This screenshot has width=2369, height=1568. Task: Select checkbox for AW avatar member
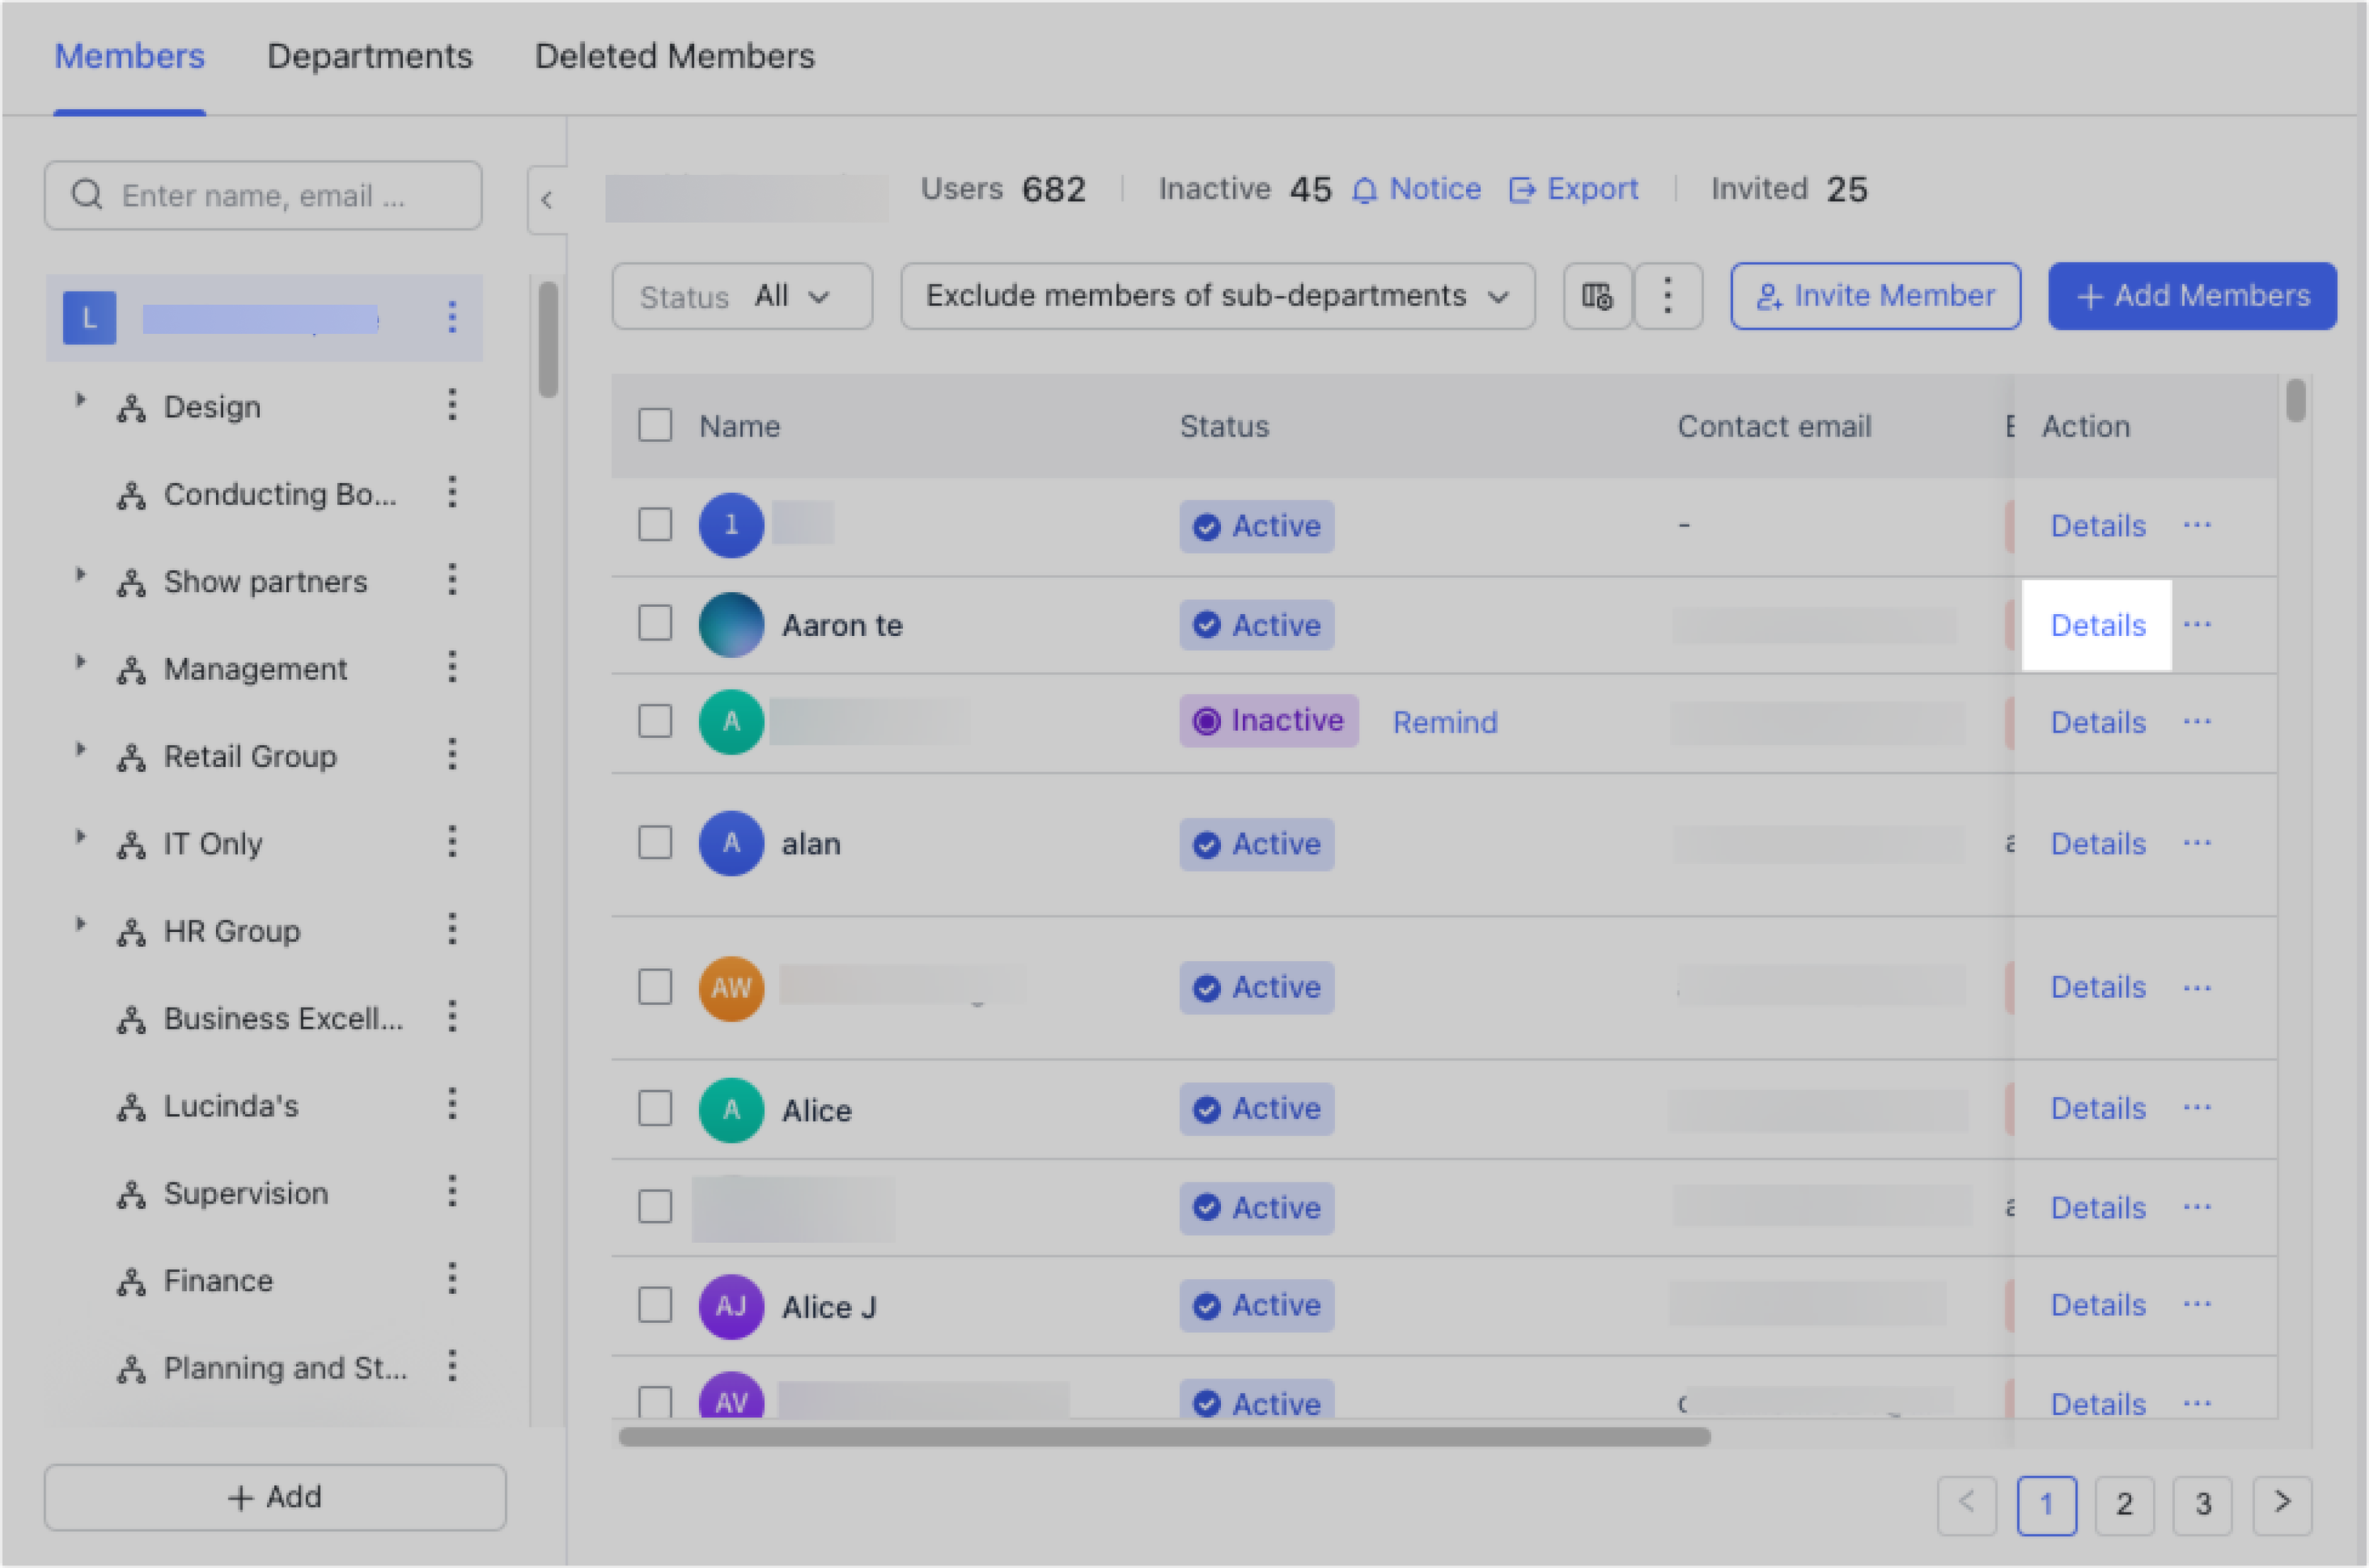pyautogui.click(x=655, y=987)
